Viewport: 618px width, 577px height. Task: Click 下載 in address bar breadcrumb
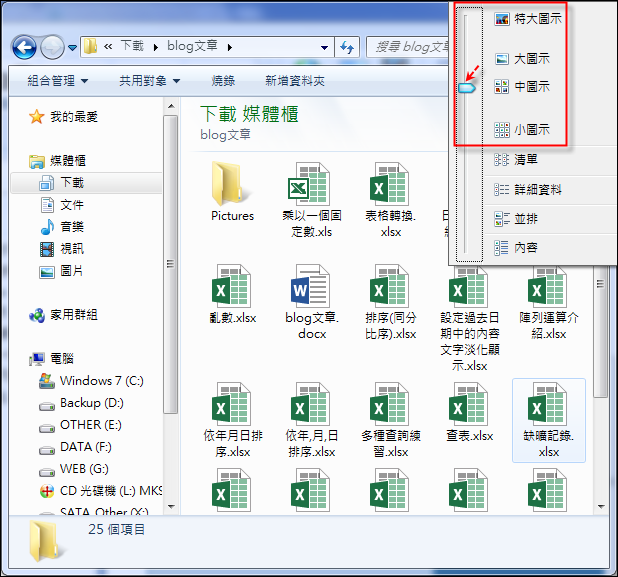pos(132,46)
